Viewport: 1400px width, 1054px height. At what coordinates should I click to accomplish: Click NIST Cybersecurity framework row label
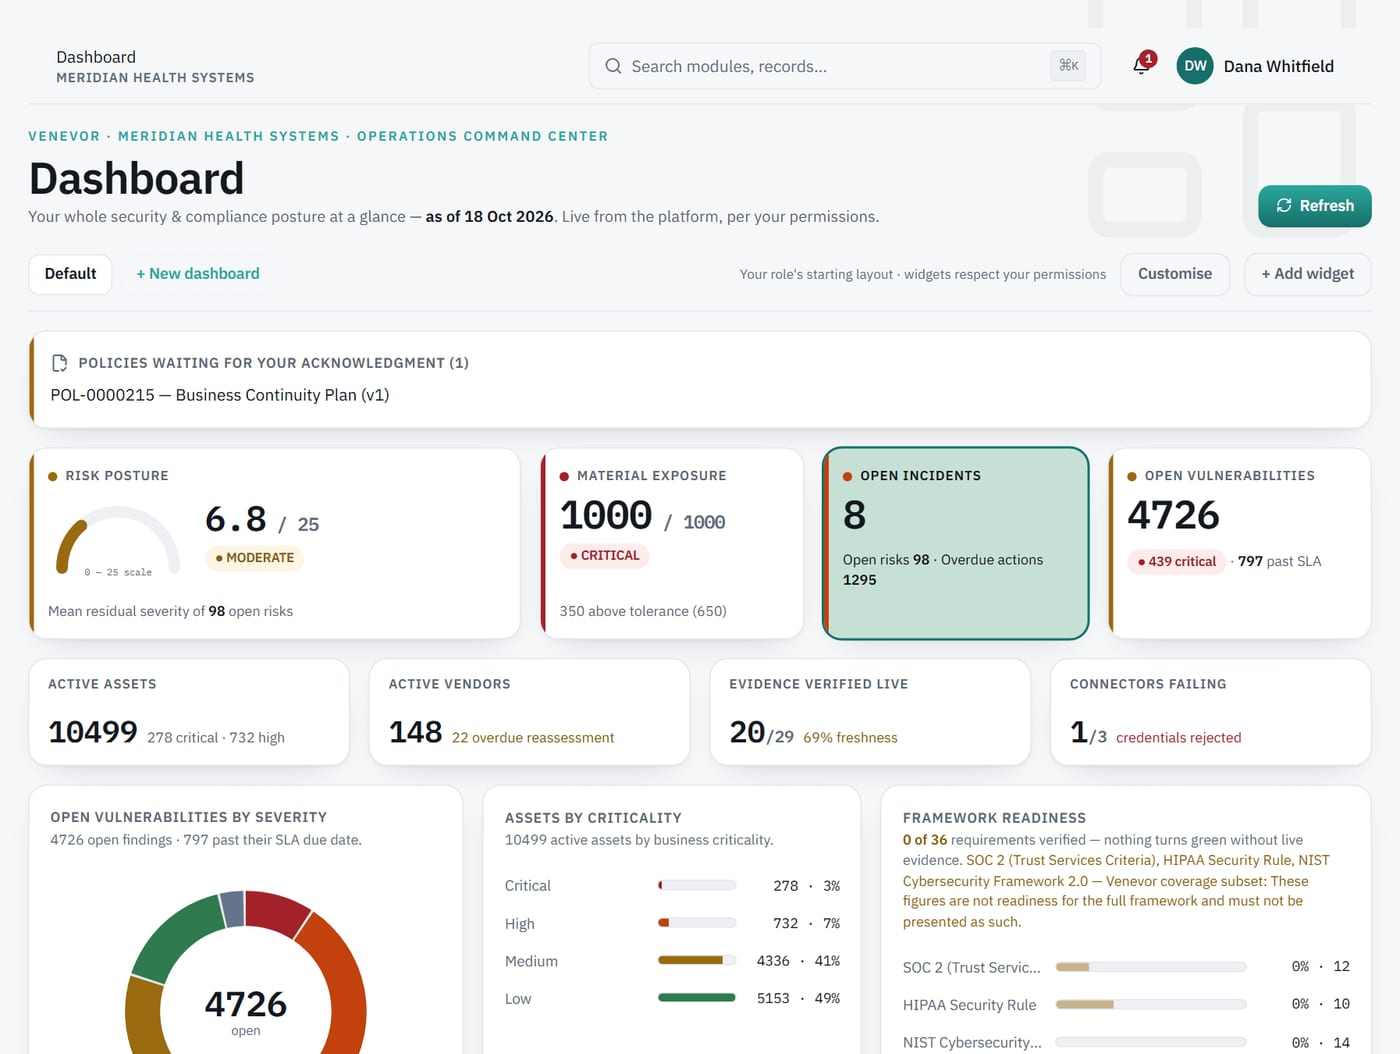[972, 1042]
